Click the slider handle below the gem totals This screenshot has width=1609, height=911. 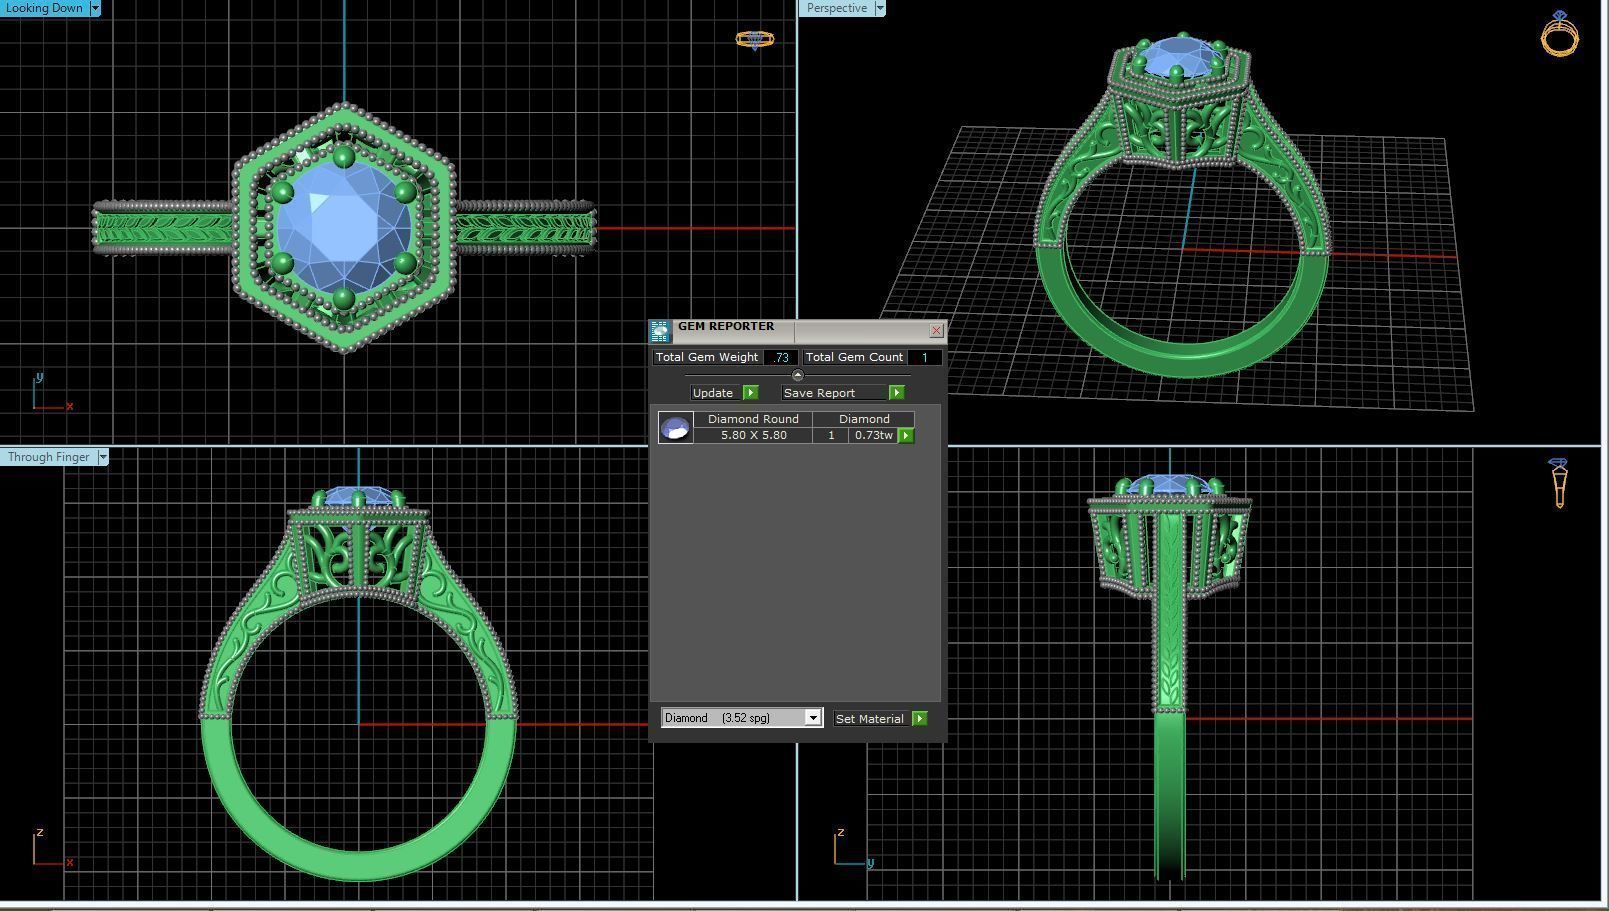(x=797, y=375)
